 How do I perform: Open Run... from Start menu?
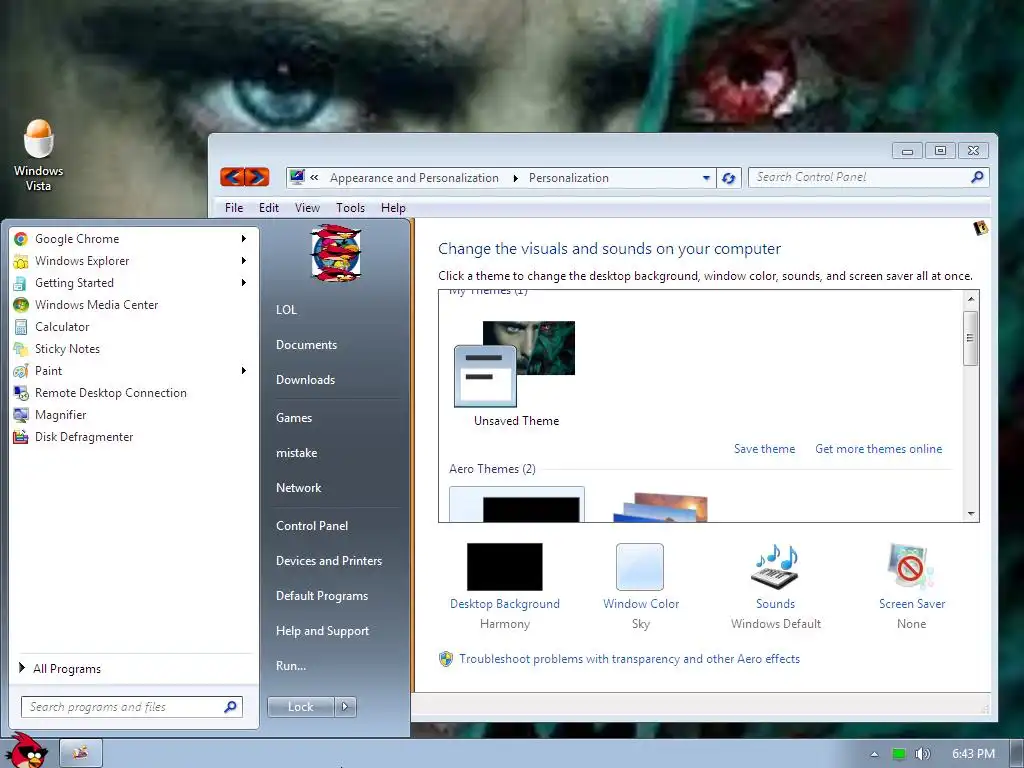291,666
